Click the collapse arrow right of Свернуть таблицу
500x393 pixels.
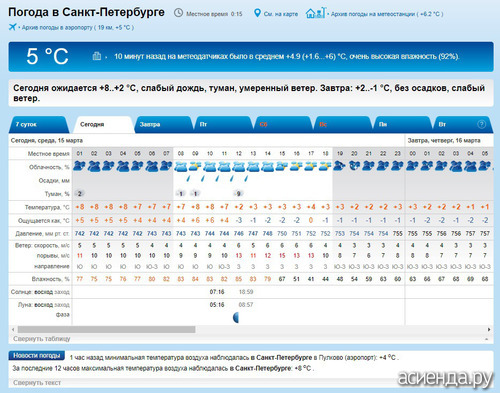tap(487, 339)
